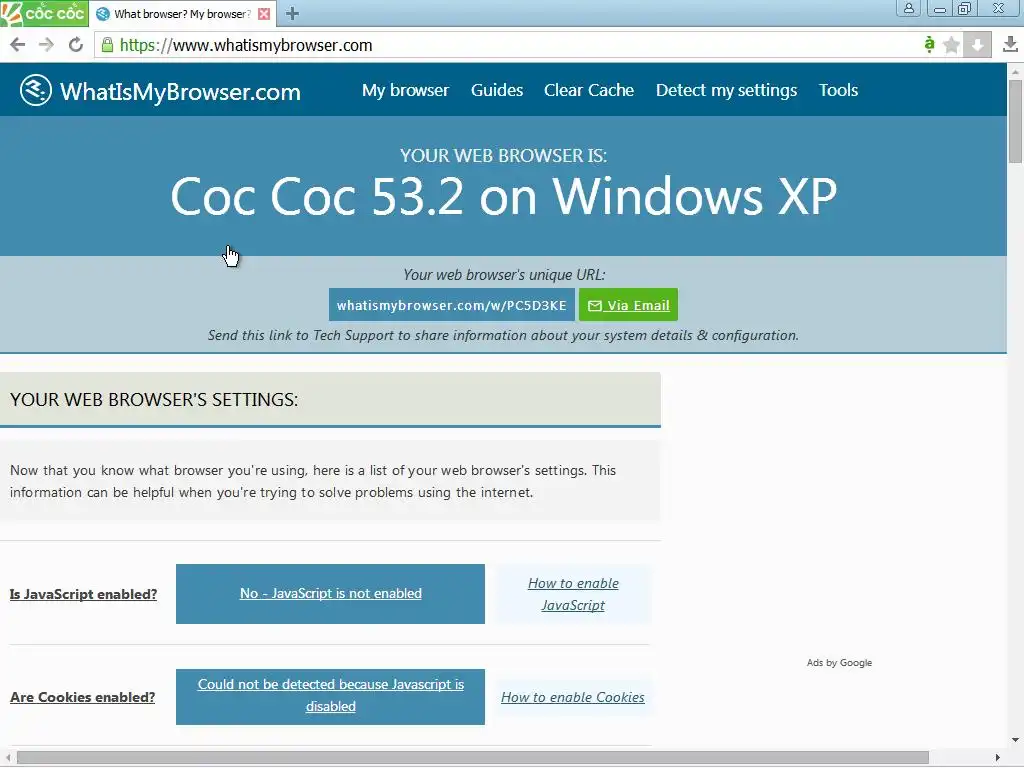Image resolution: width=1024 pixels, height=768 pixels.
Task: Click the 'Ads by Google' label
Action: [x=839, y=663]
